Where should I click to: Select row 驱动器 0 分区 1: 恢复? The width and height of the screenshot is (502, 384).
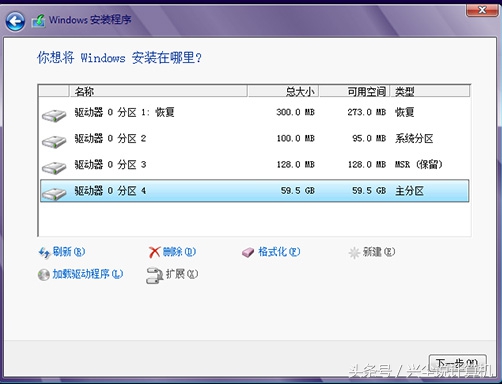254,112
